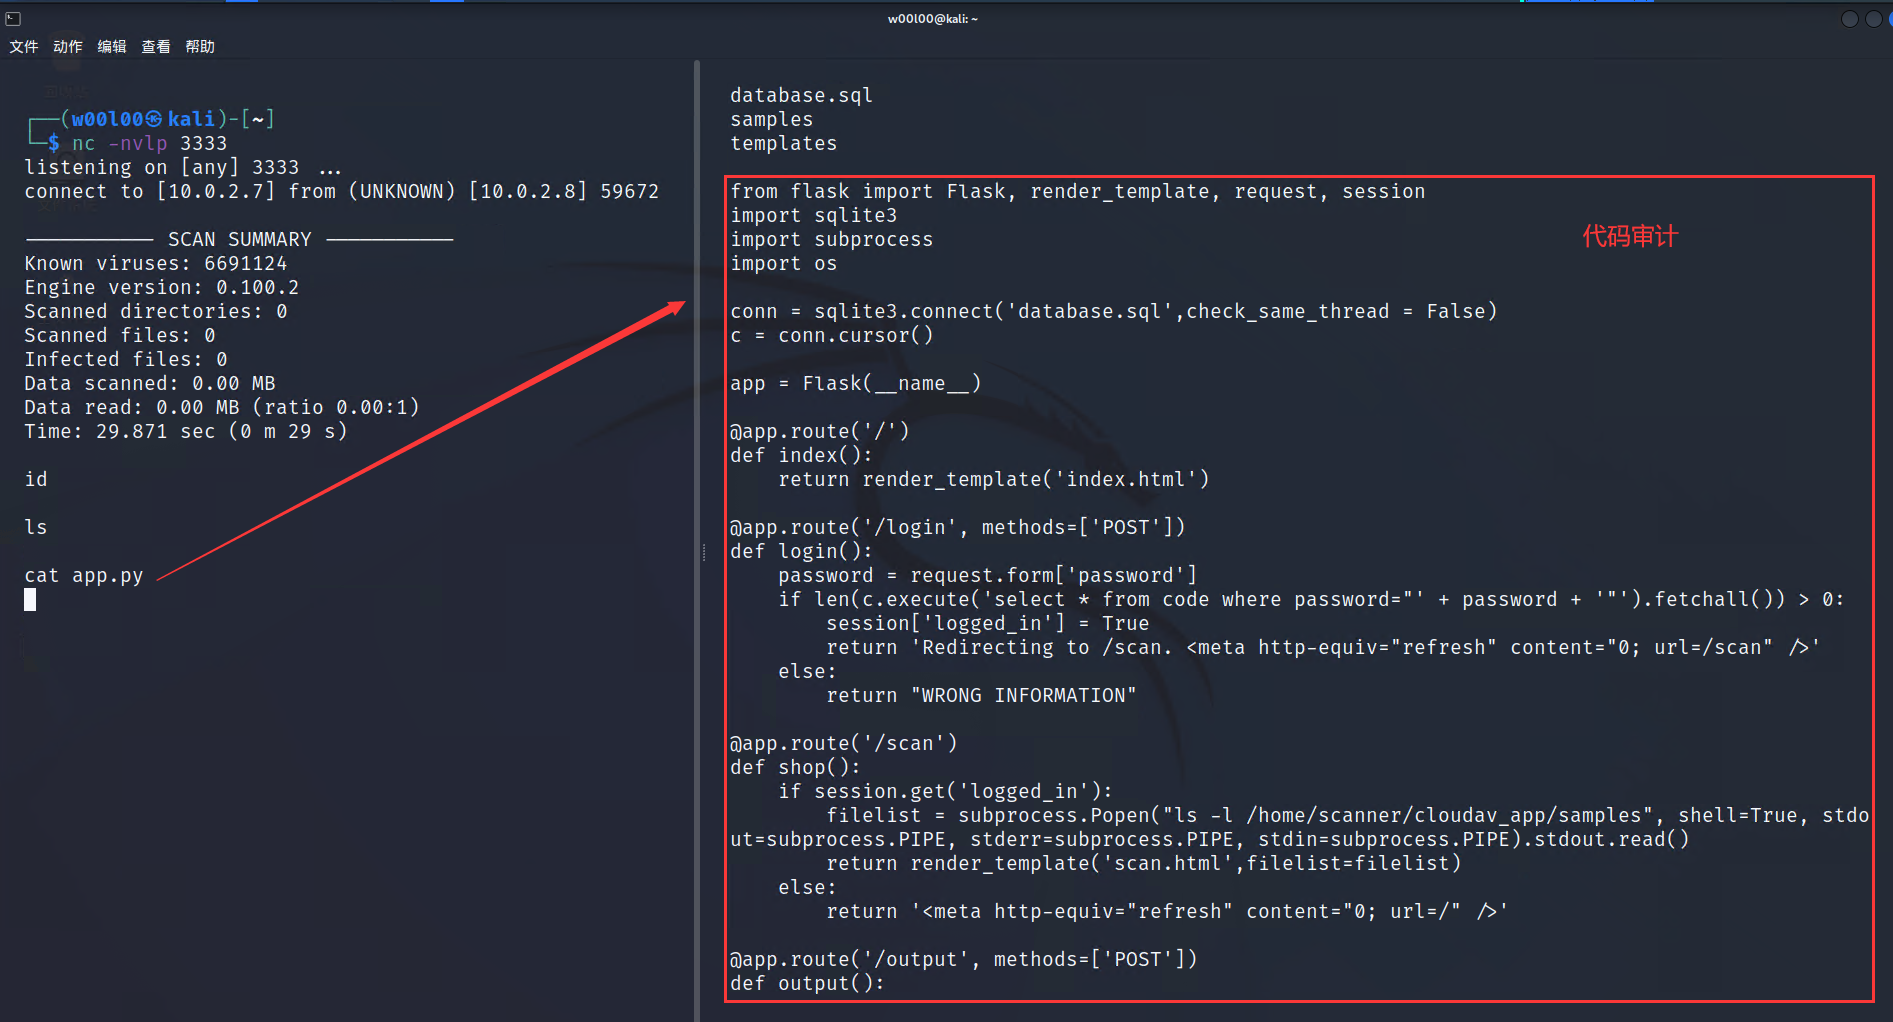Viewport: 1893px width, 1022px height.
Task: Click the 'Redirecting to /scan' return line
Action: [x=1323, y=647]
